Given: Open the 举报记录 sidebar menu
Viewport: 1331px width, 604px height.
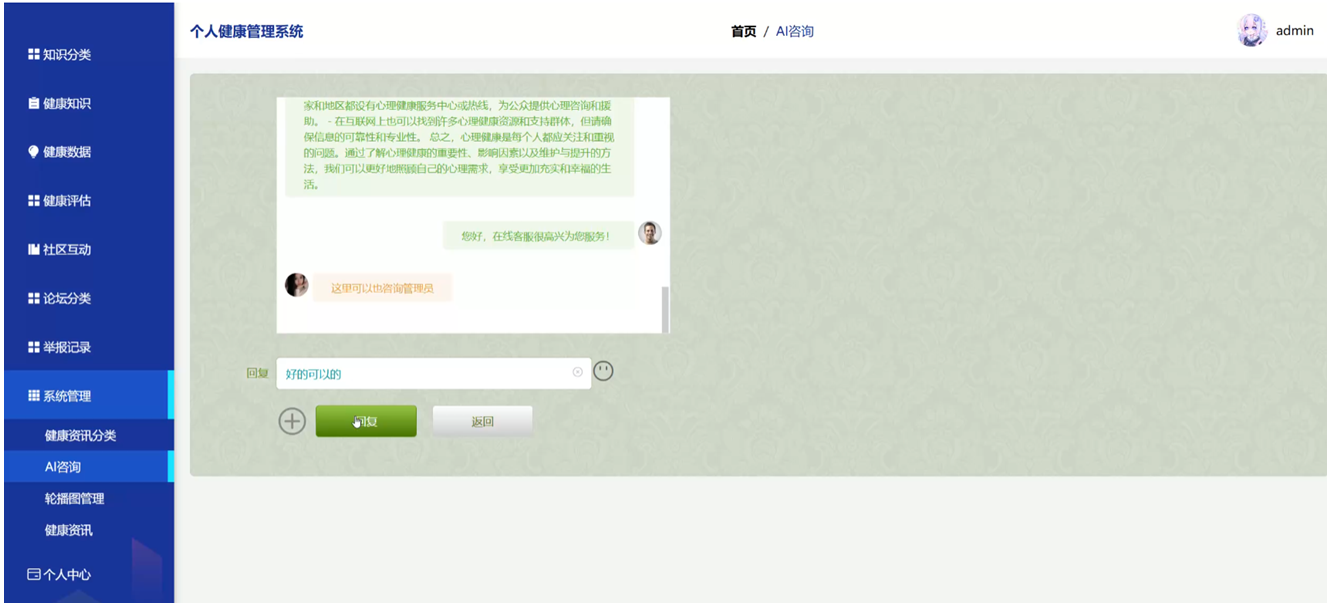Looking at the screenshot, I should [88, 348].
